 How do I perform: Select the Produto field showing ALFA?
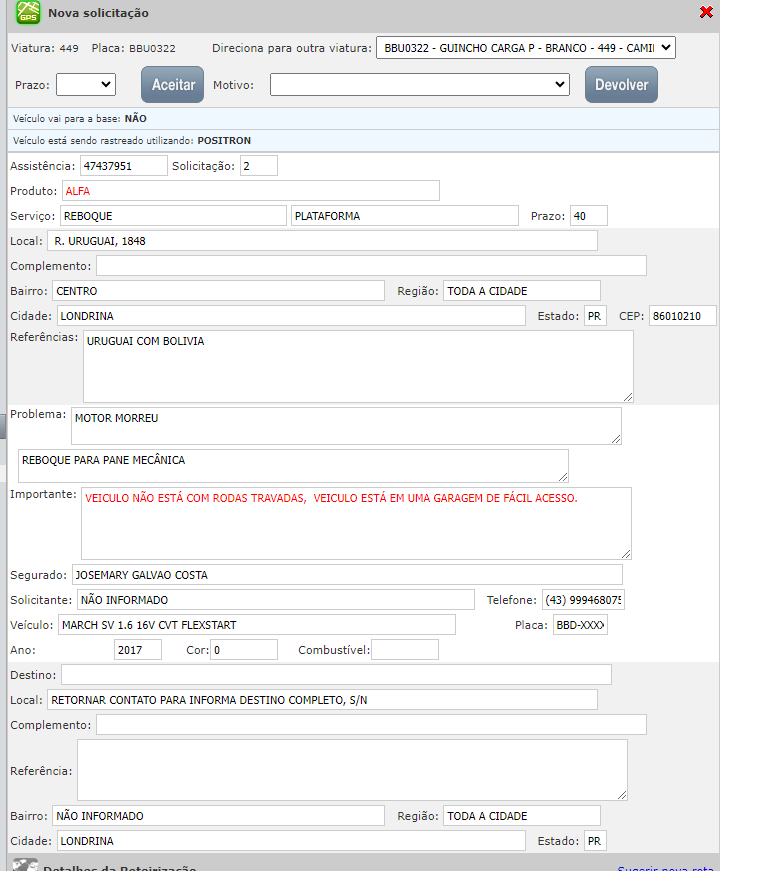[250, 191]
